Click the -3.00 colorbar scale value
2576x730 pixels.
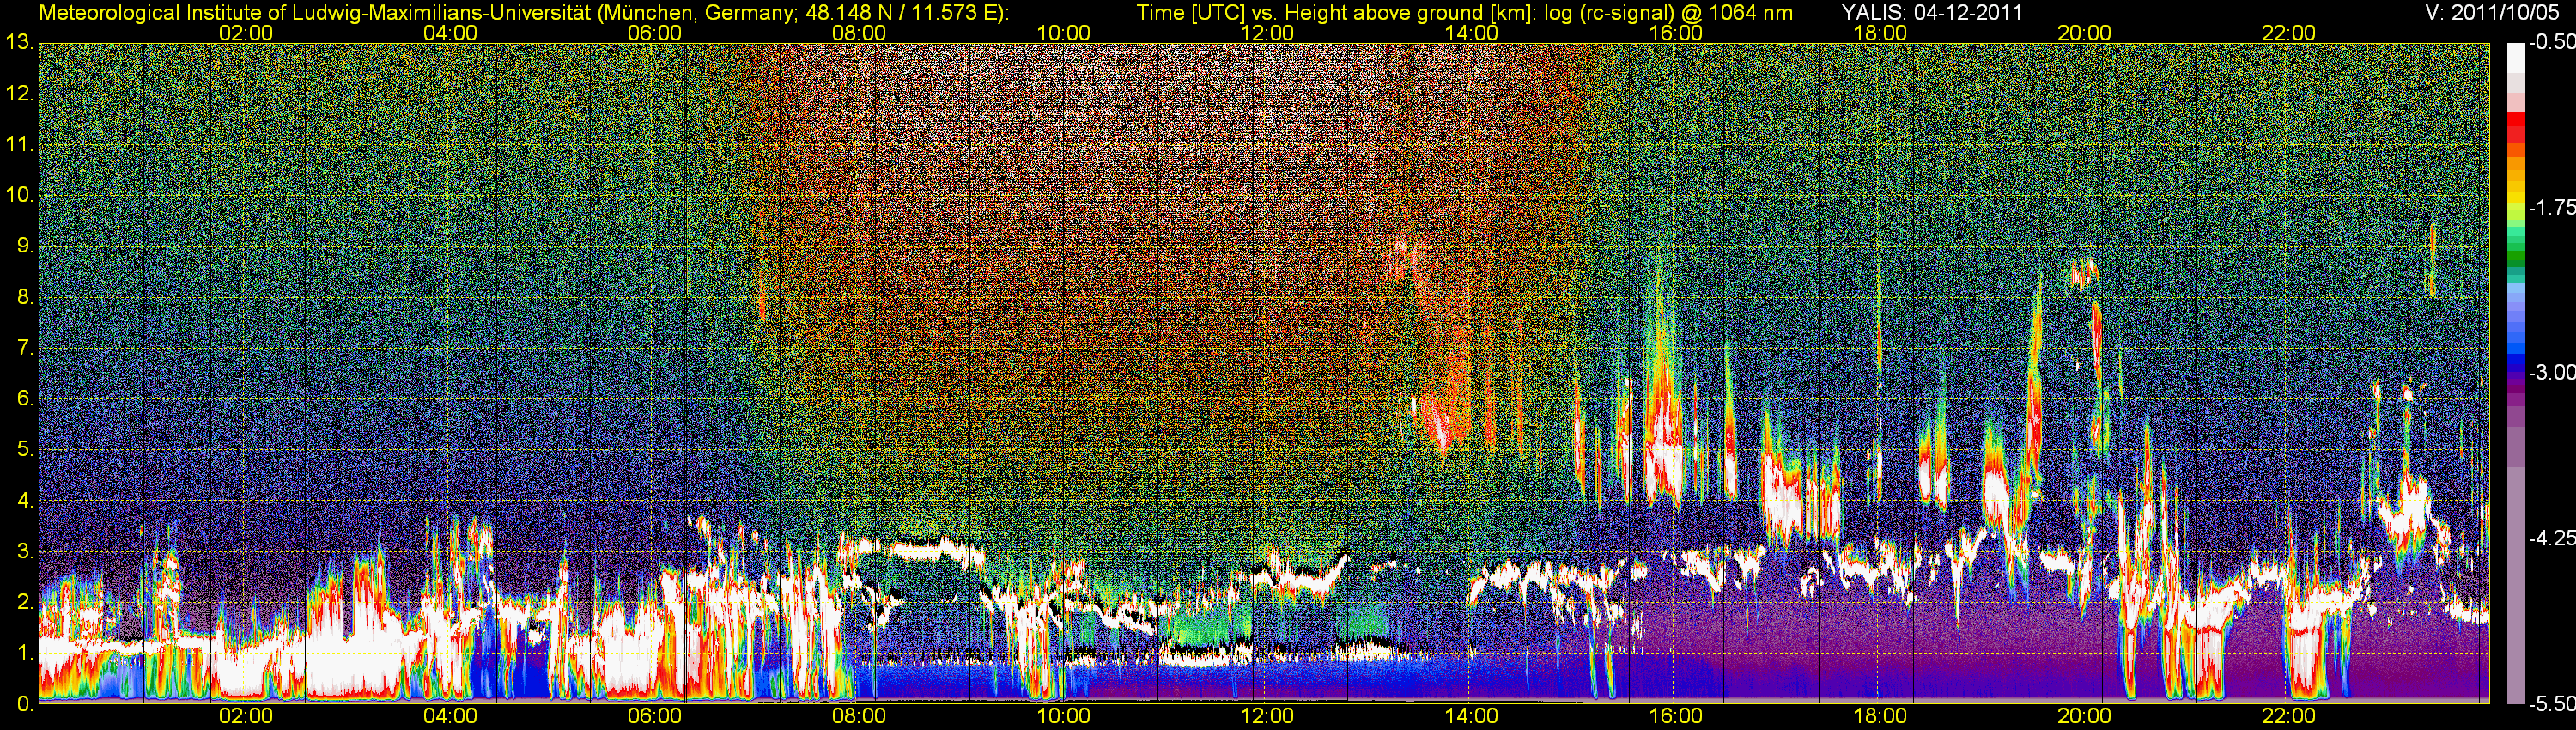pyautogui.click(x=2551, y=373)
